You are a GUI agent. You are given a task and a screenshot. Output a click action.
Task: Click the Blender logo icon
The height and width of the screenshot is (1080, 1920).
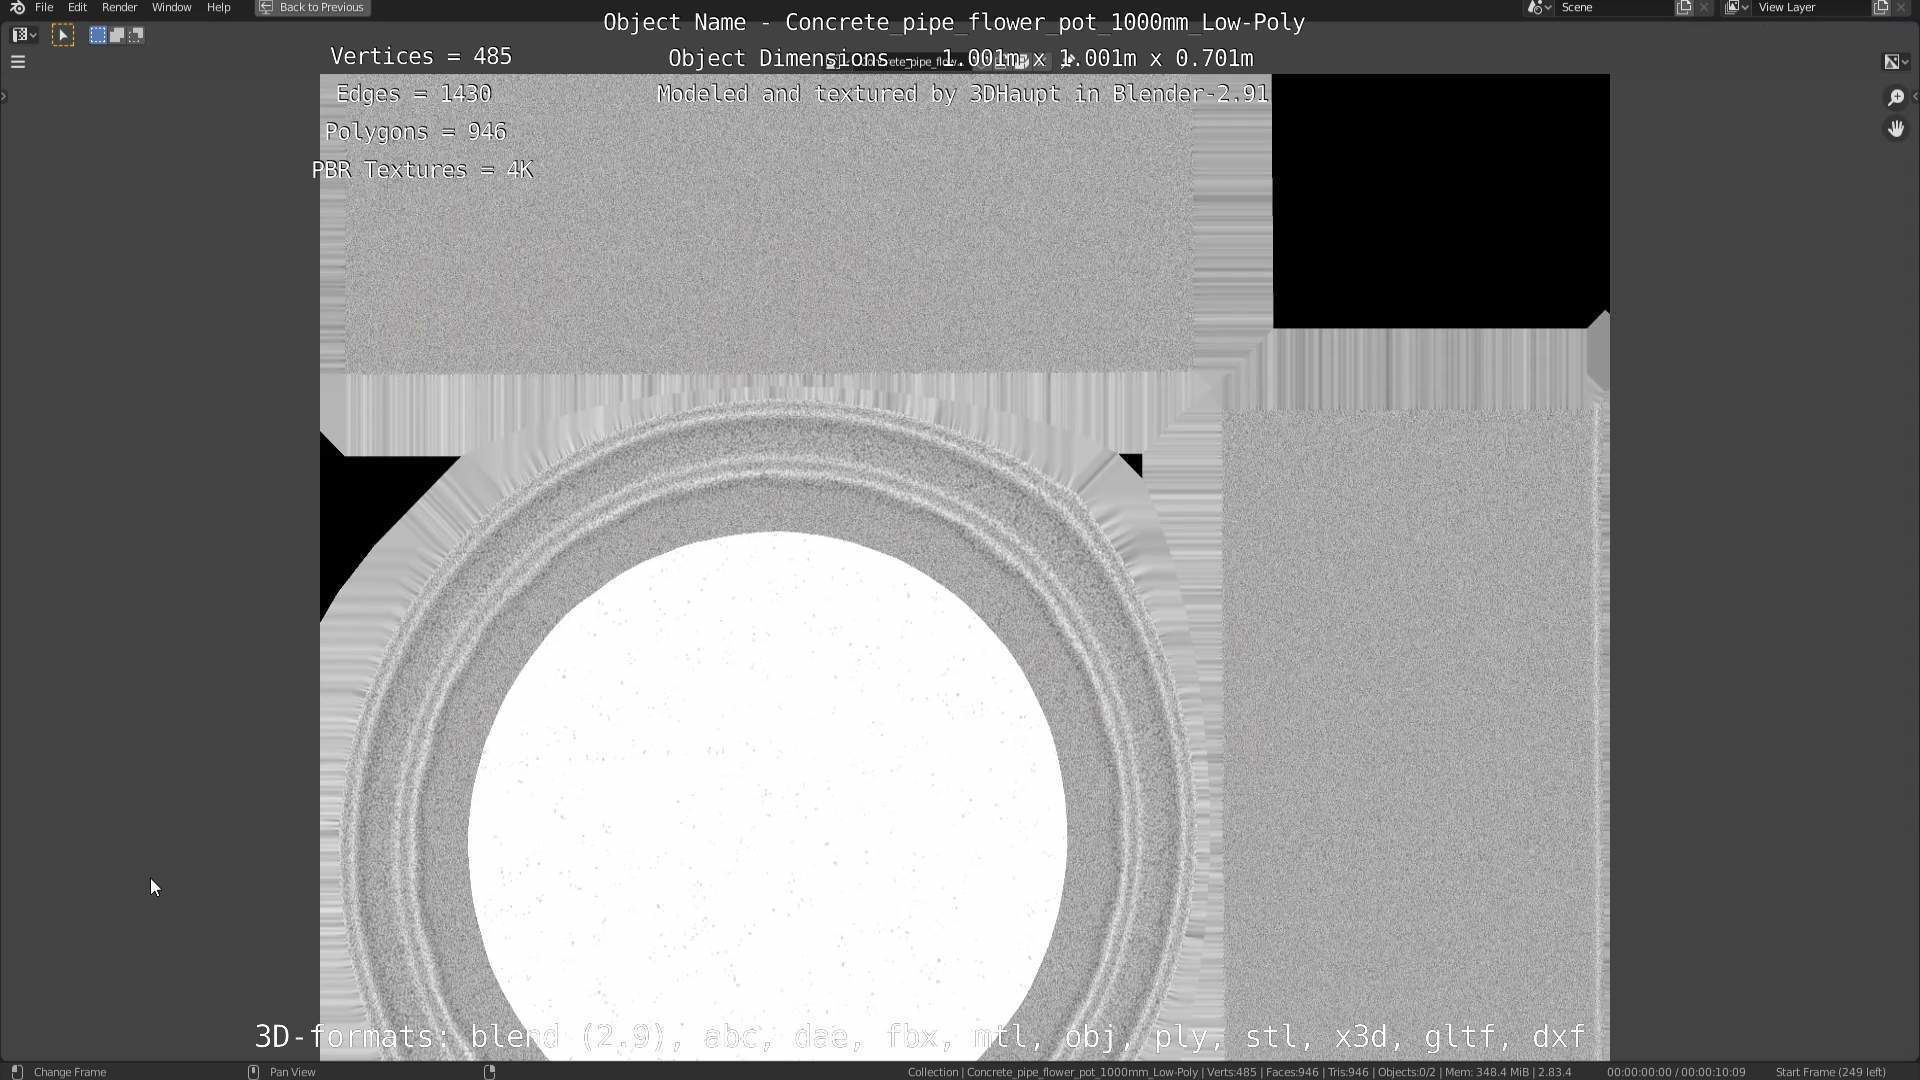click(17, 7)
